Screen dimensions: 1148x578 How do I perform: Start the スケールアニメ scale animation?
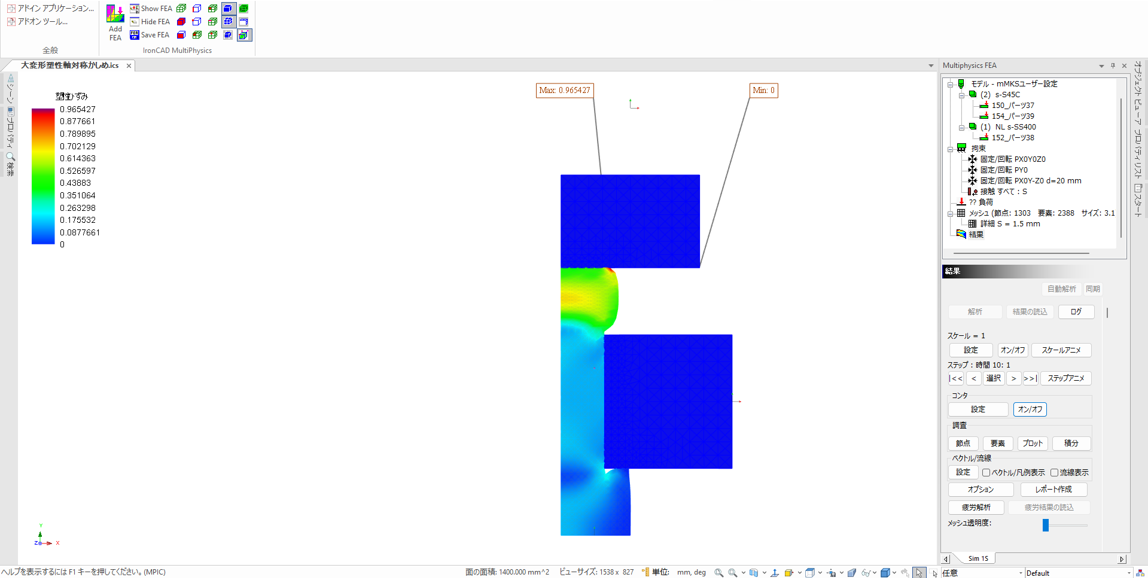pyautogui.click(x=1061, y=350)
